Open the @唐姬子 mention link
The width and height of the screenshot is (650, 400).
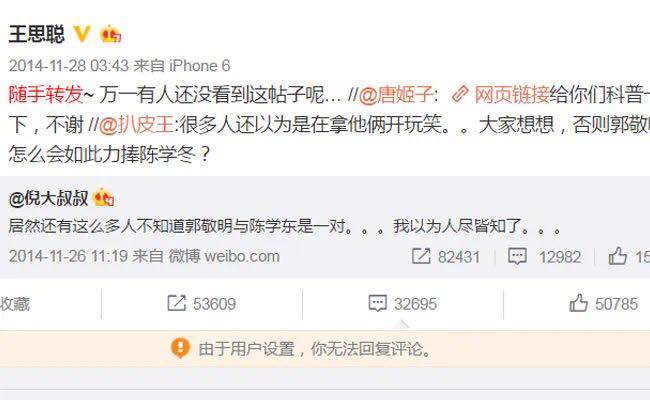tap(396, 95)
